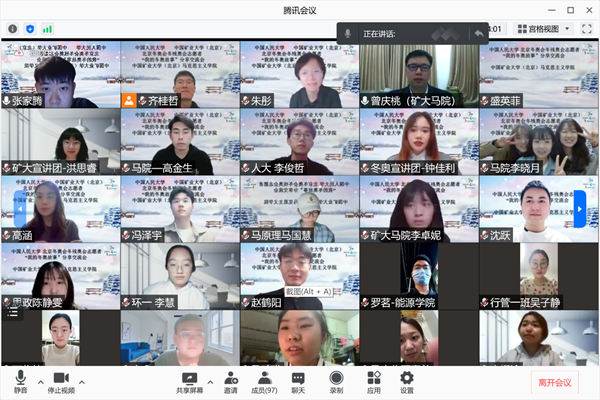600x400 pixels.
Task: Stop video with the camera button
Action: 61,381
